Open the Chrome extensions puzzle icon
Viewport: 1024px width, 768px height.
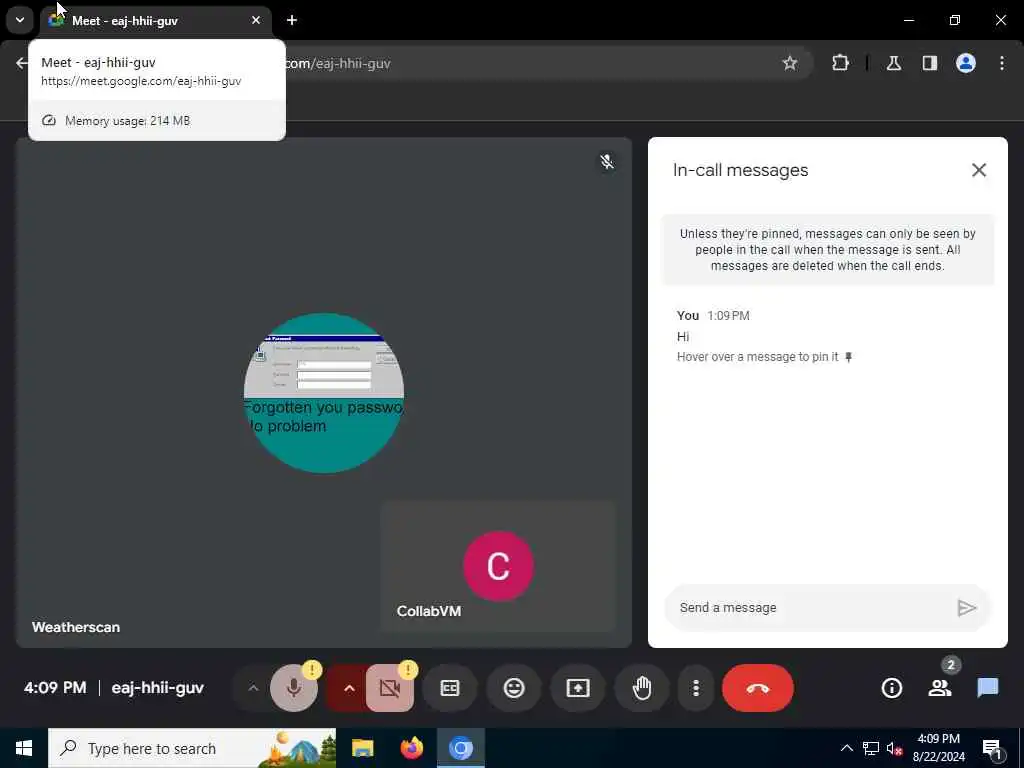click(840, 63)
